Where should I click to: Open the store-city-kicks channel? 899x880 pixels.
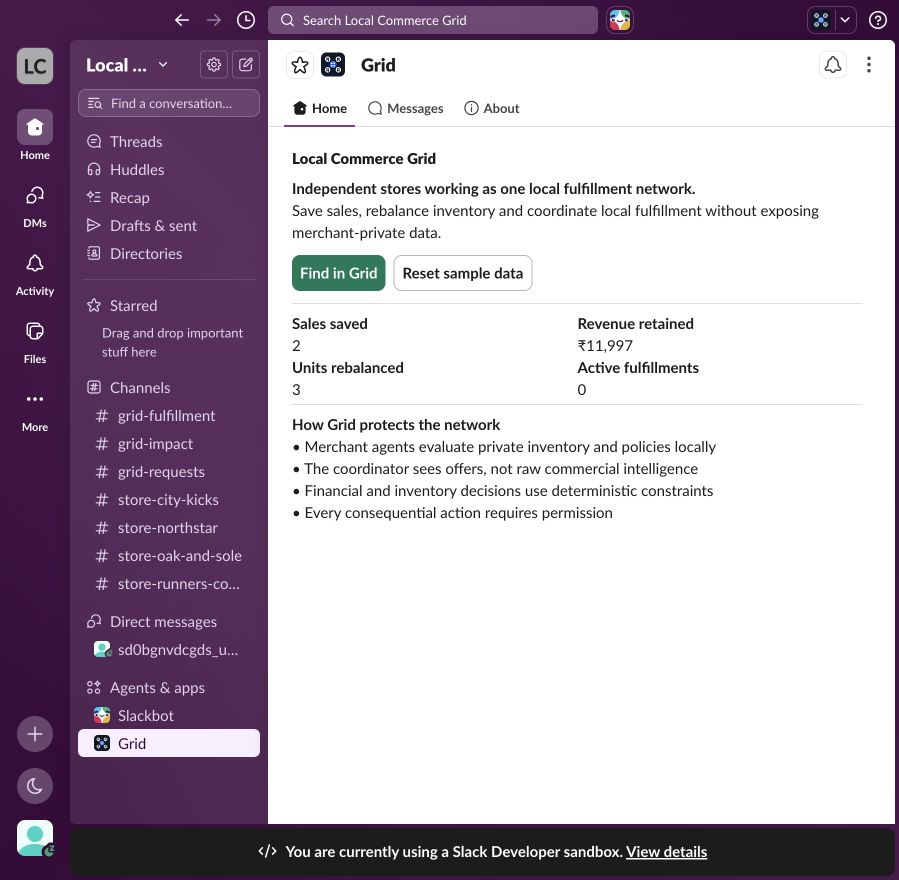pos(169,500)
